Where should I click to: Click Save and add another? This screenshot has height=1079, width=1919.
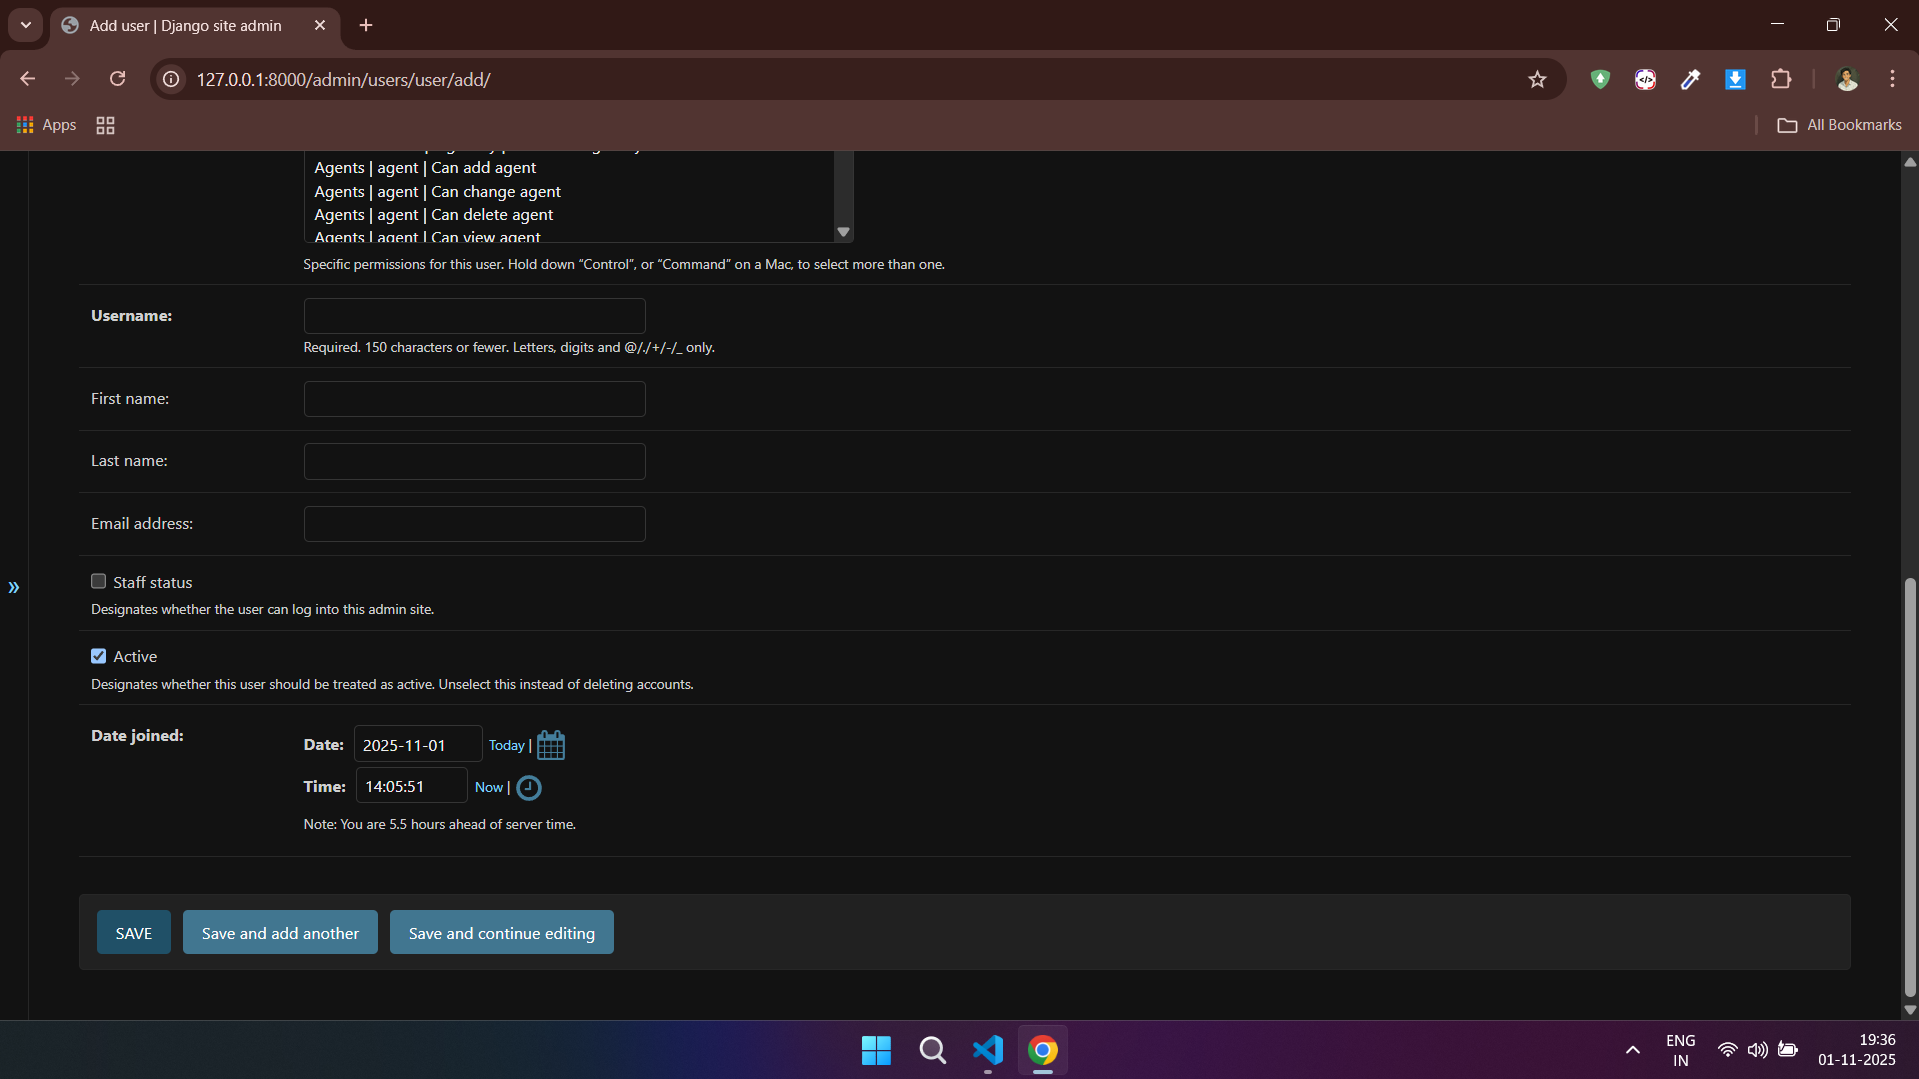click(280, 932)
